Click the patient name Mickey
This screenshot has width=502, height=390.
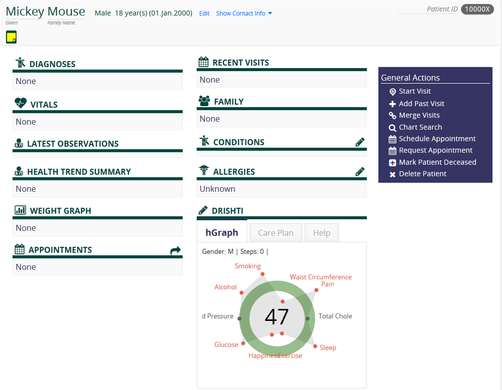pos(25,12)
